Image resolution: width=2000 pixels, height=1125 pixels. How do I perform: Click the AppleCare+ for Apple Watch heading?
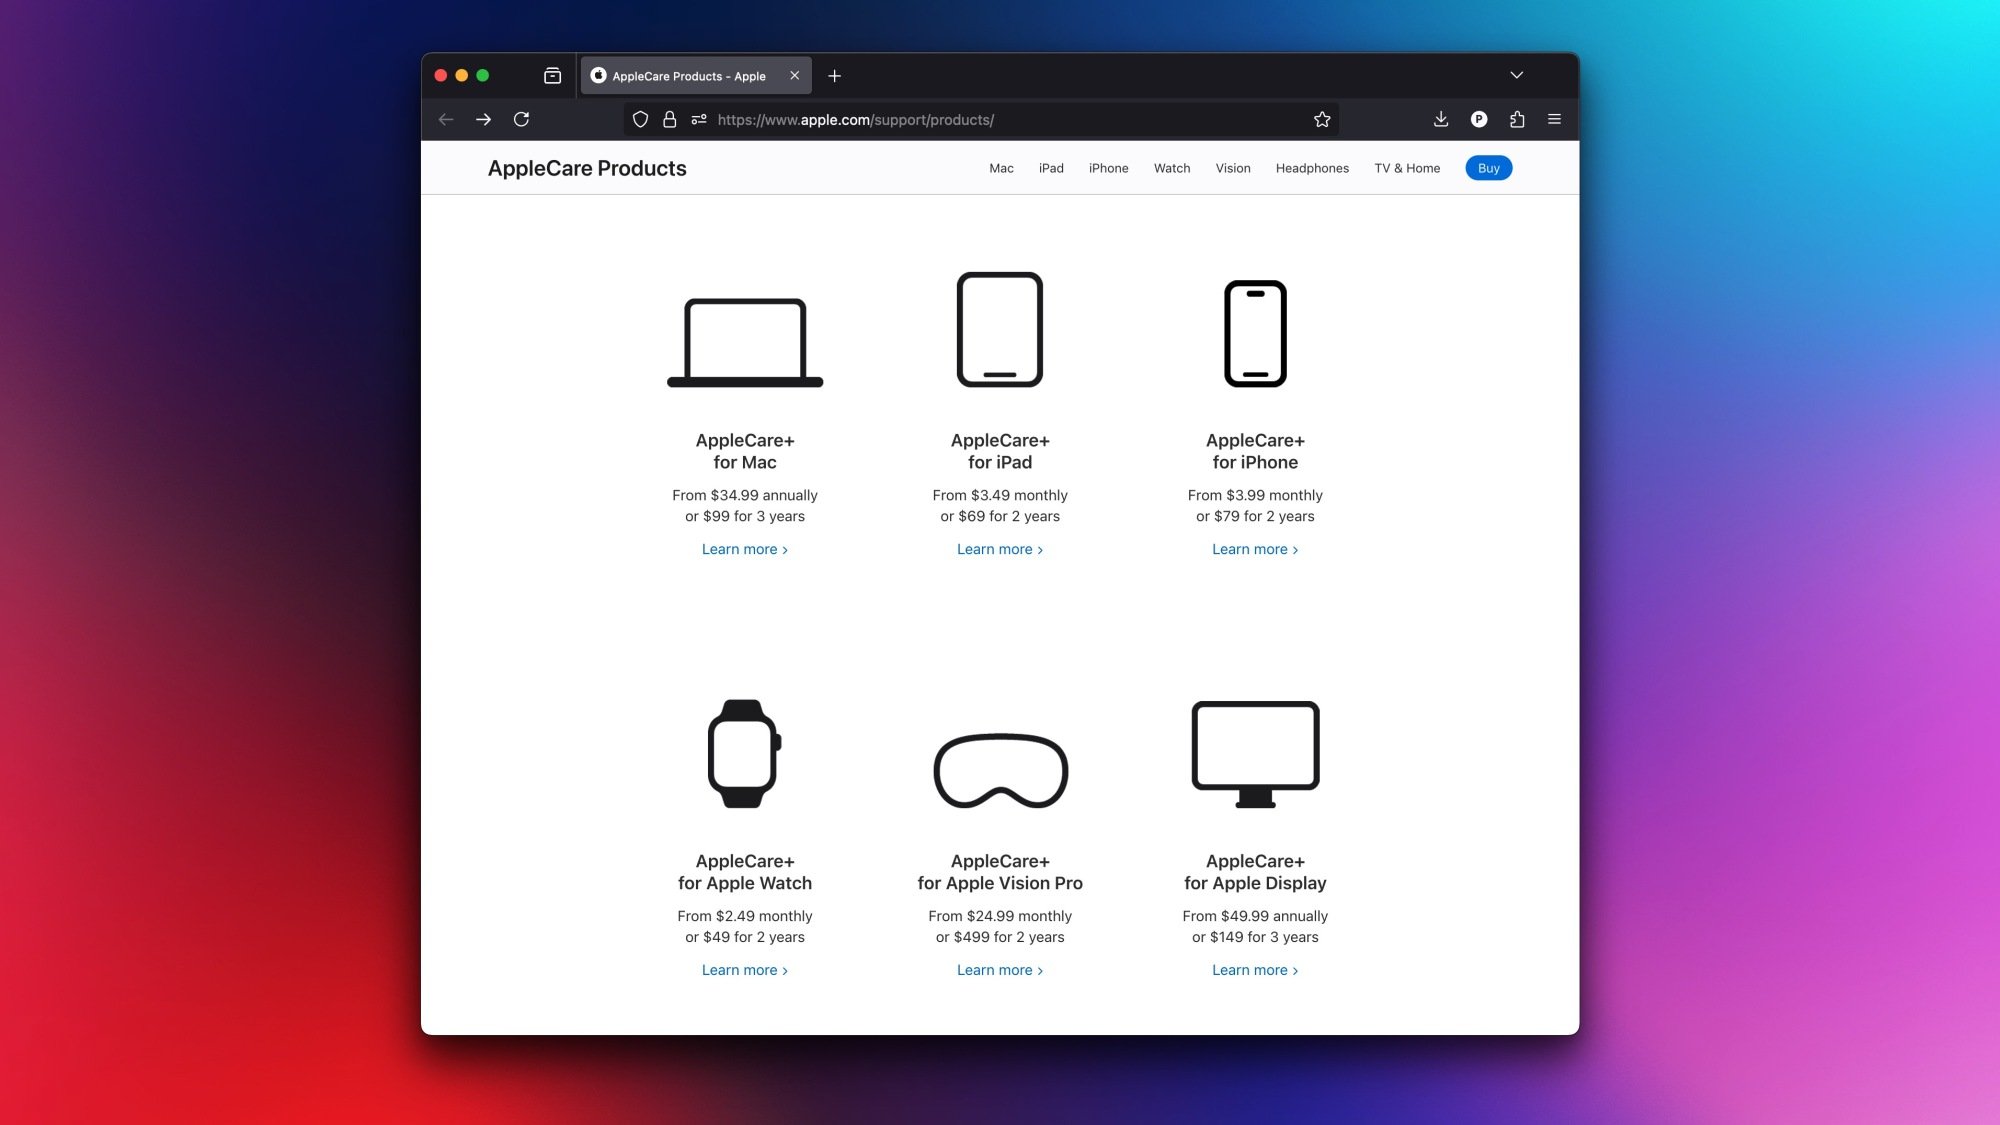[745, 872]
